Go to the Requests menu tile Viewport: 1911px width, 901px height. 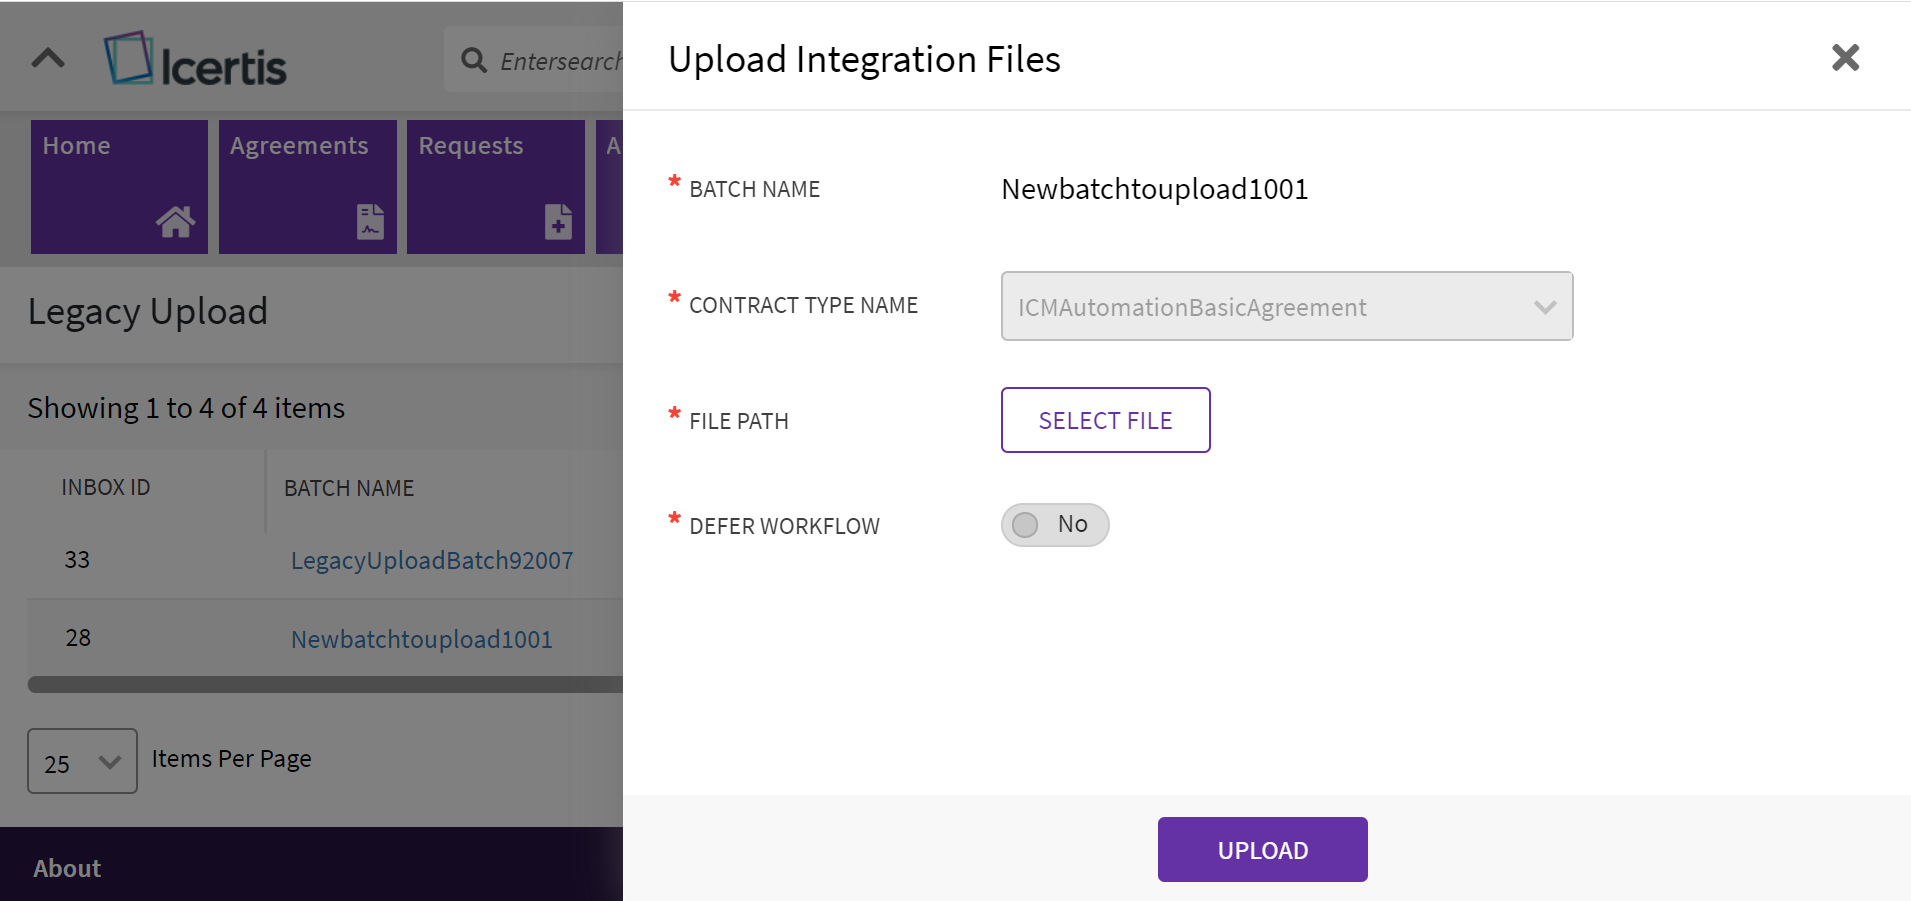(495, 186)
